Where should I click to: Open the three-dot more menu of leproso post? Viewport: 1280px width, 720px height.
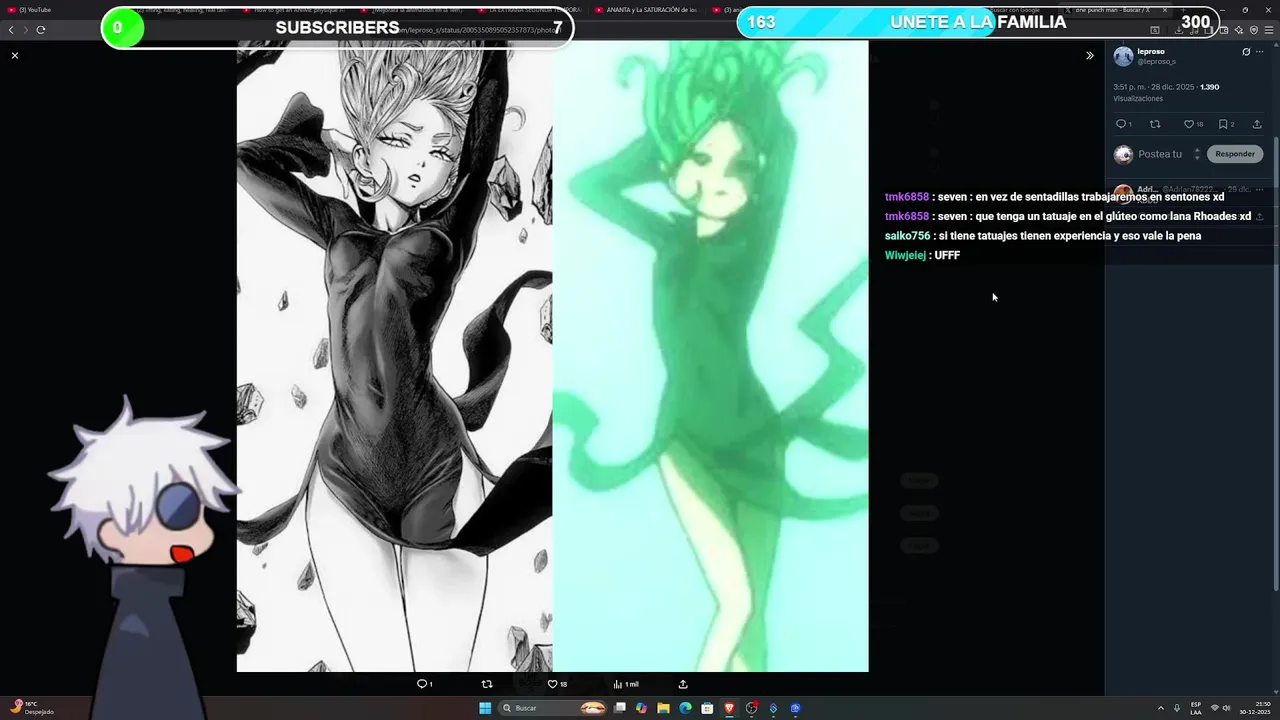(x=1260, y=52)
